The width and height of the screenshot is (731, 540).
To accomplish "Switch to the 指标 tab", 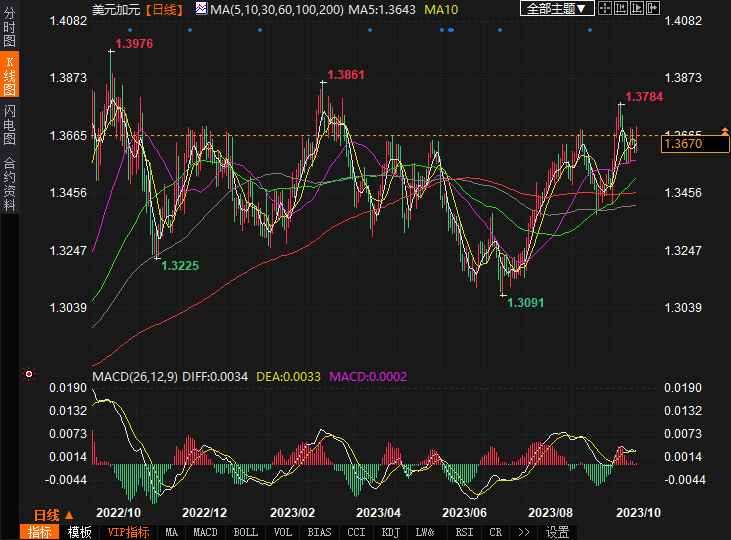I will point(40,532).
